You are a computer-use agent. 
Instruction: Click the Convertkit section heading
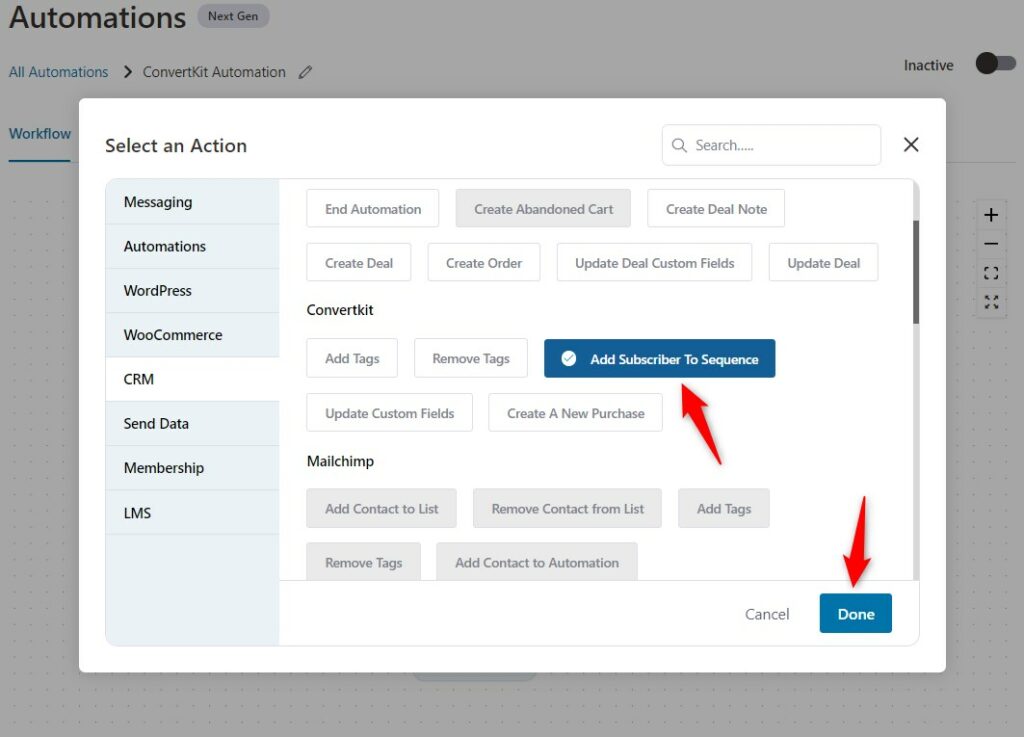[x=340, y=310]
